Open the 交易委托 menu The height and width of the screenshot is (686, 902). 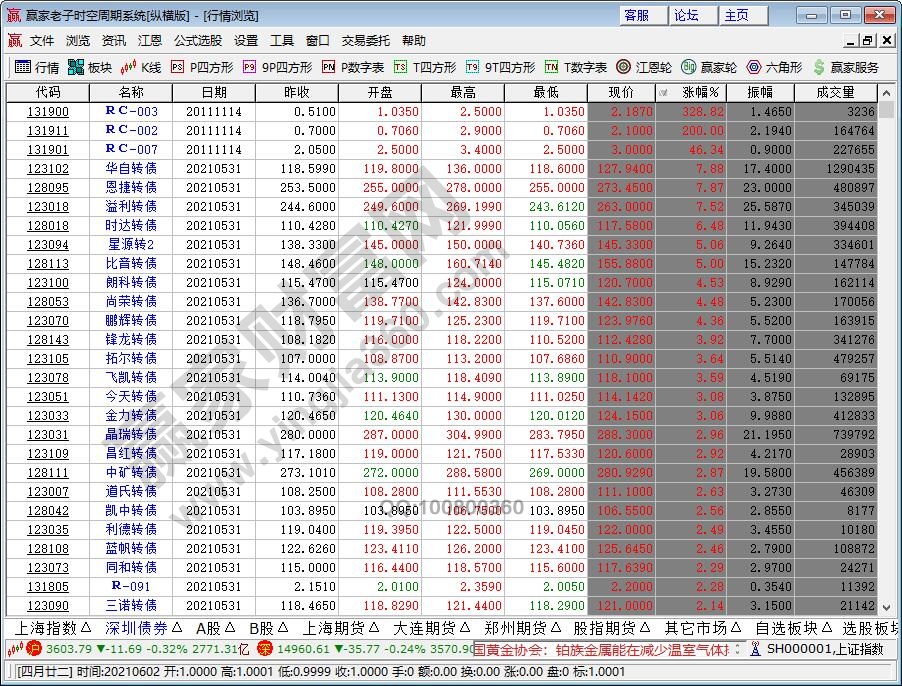coord(366,41)
